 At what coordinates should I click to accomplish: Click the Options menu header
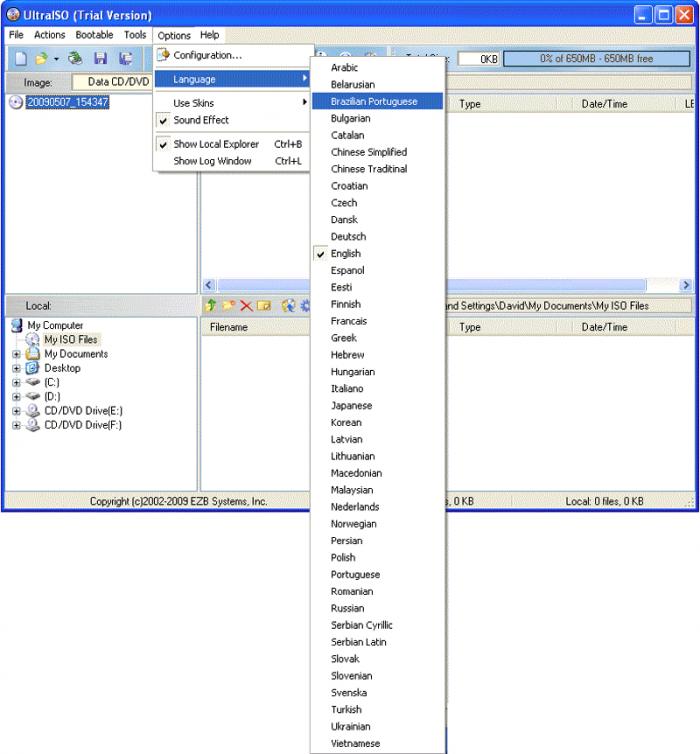click(x=174, y=36)
